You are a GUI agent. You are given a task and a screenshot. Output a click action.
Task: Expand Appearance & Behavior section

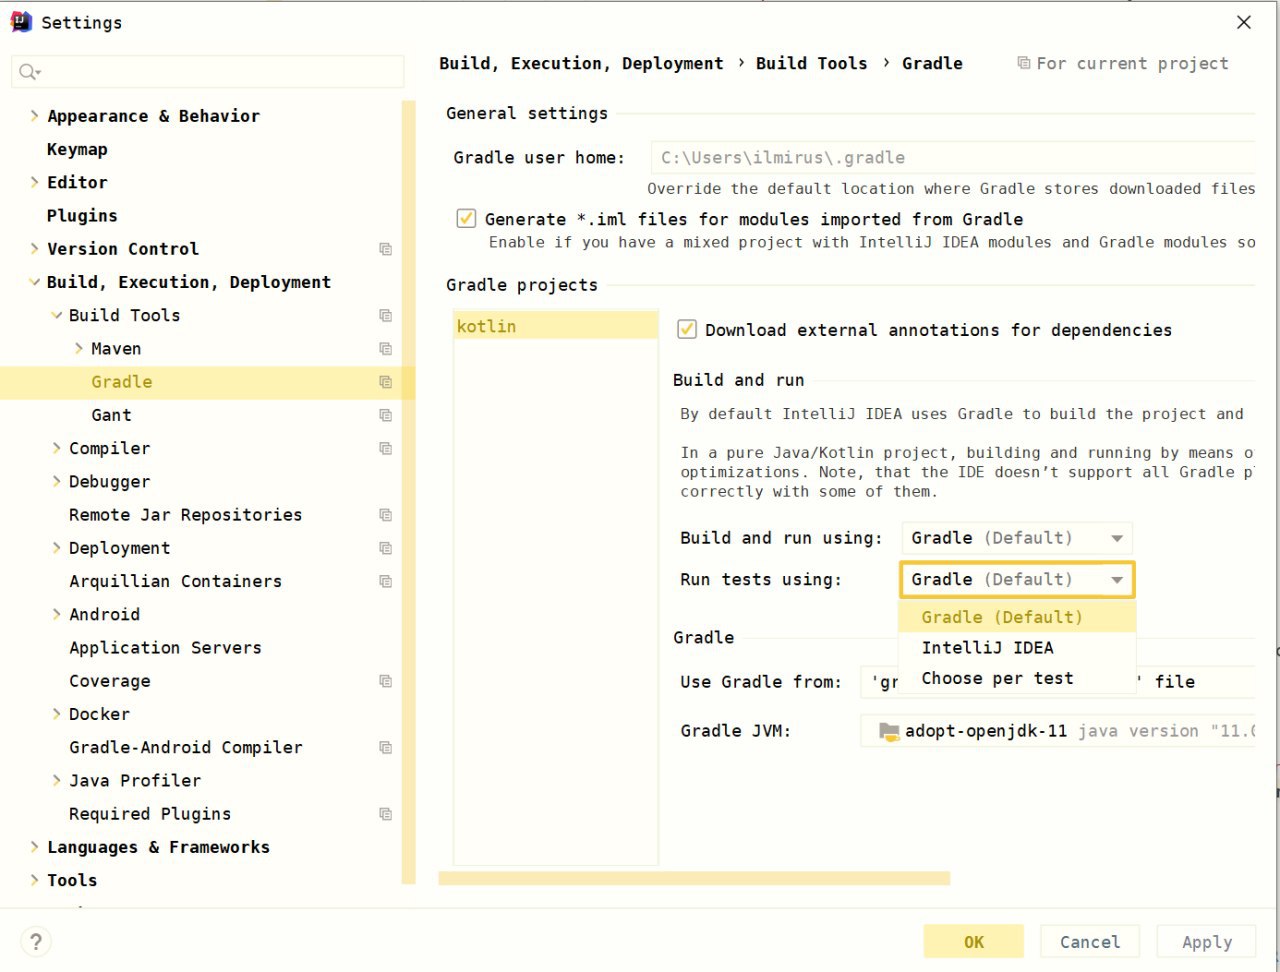click(34, 116)
